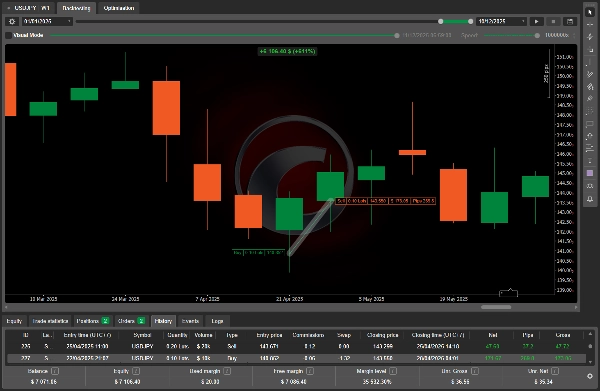Click the green Buy order label on chart

pyautogui.click(x=259, y=253)
